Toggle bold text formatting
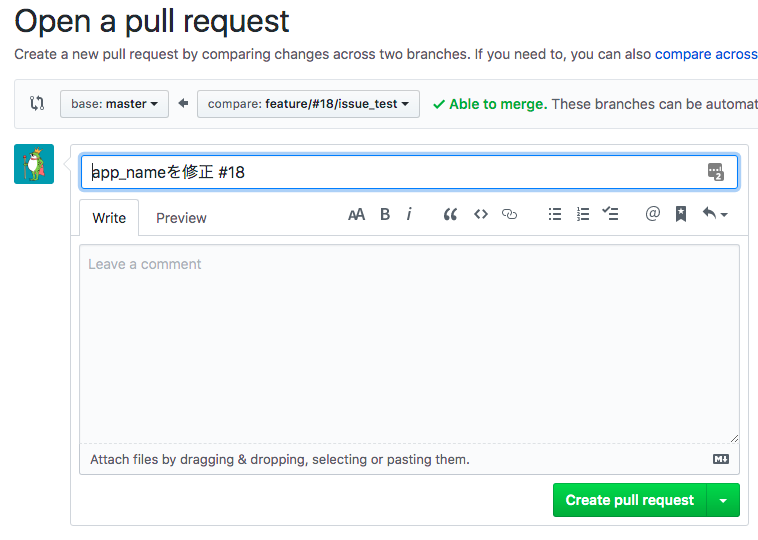 [385, 214]
